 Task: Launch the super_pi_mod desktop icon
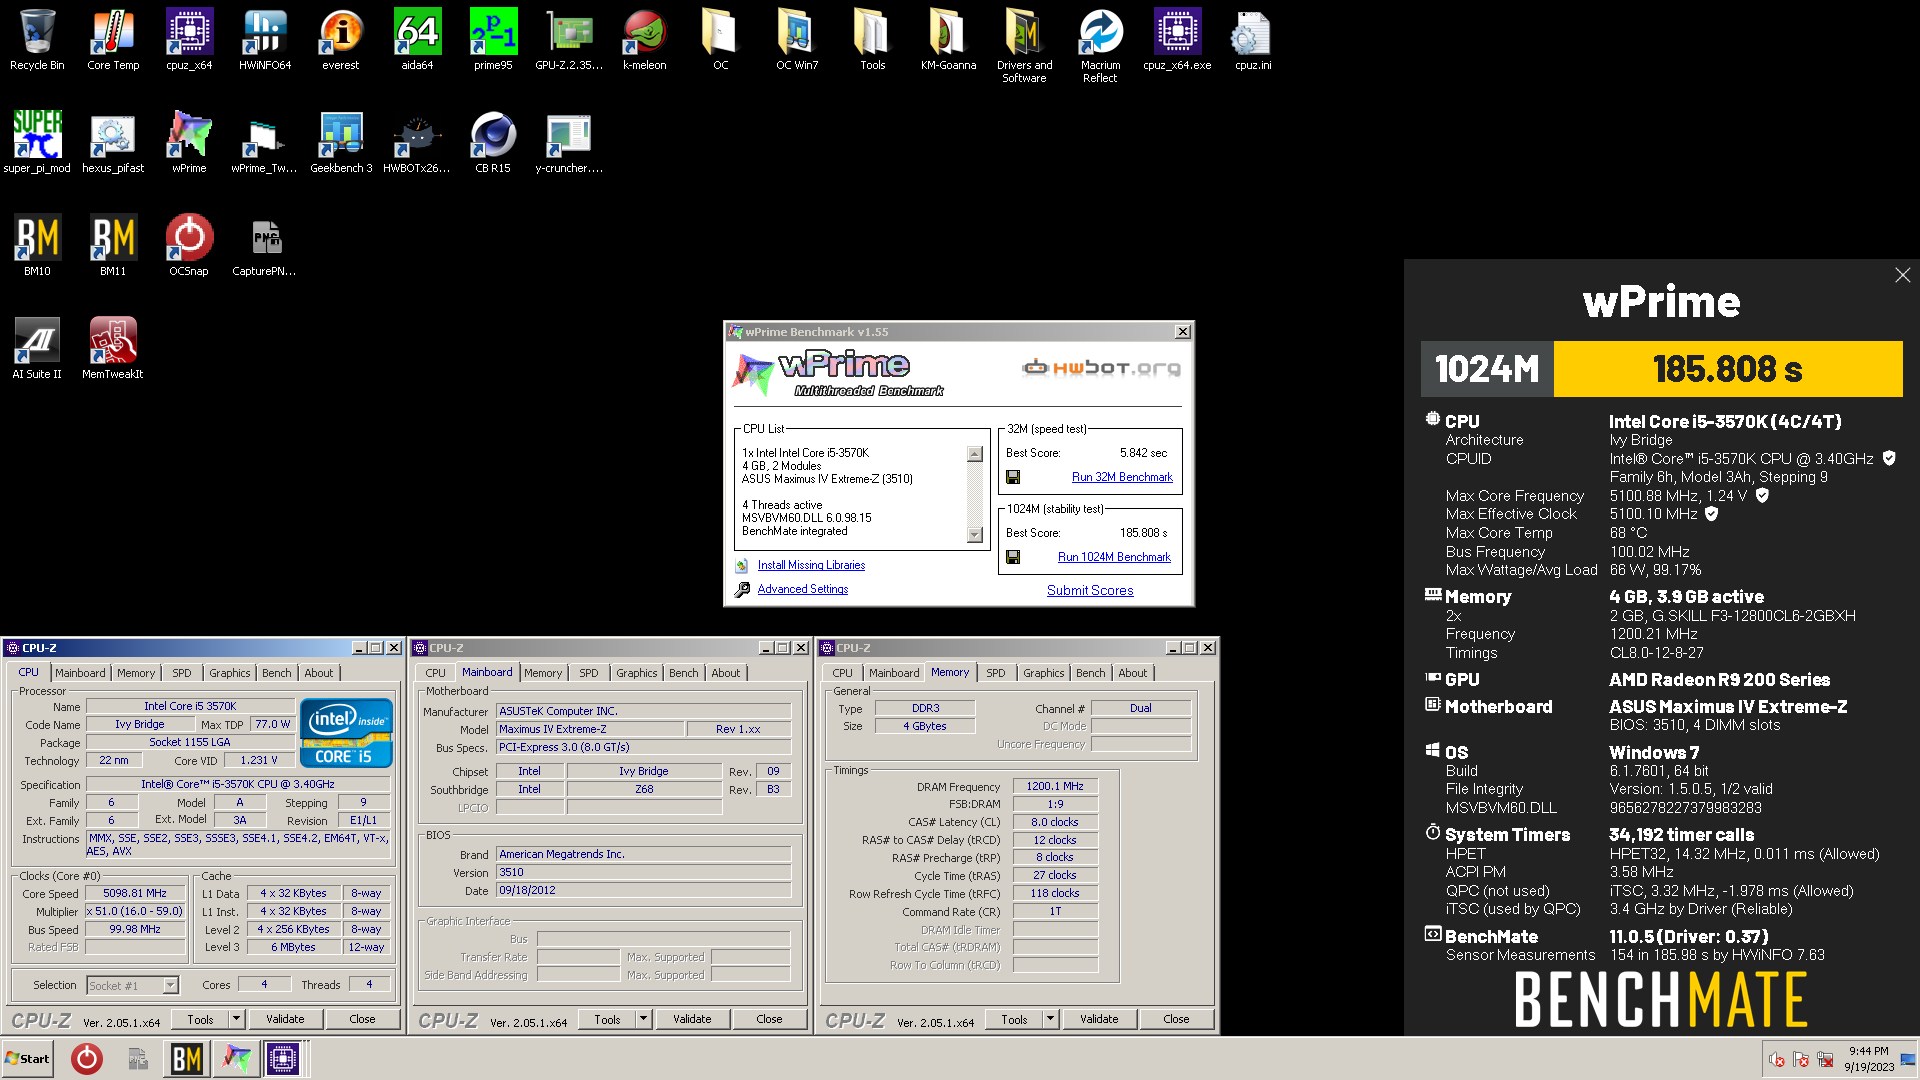click(x=37, y=142)
